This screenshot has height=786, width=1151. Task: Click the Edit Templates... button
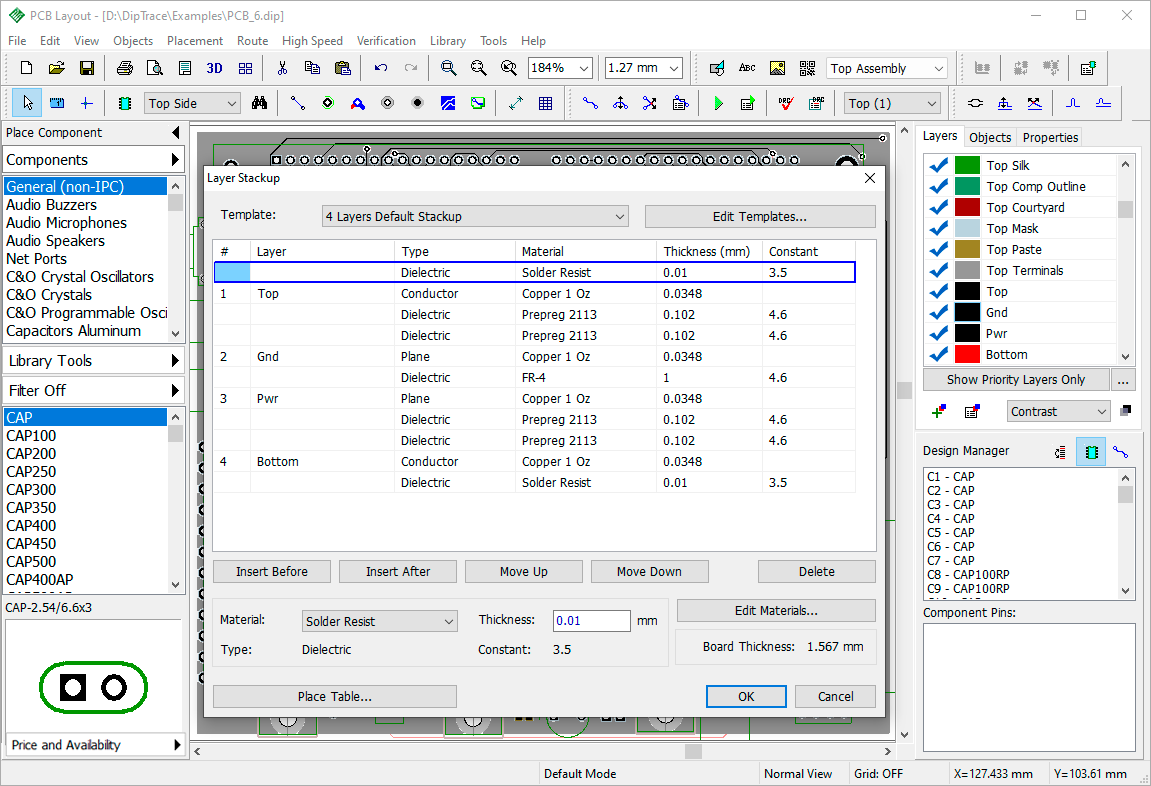coord(760,216)
